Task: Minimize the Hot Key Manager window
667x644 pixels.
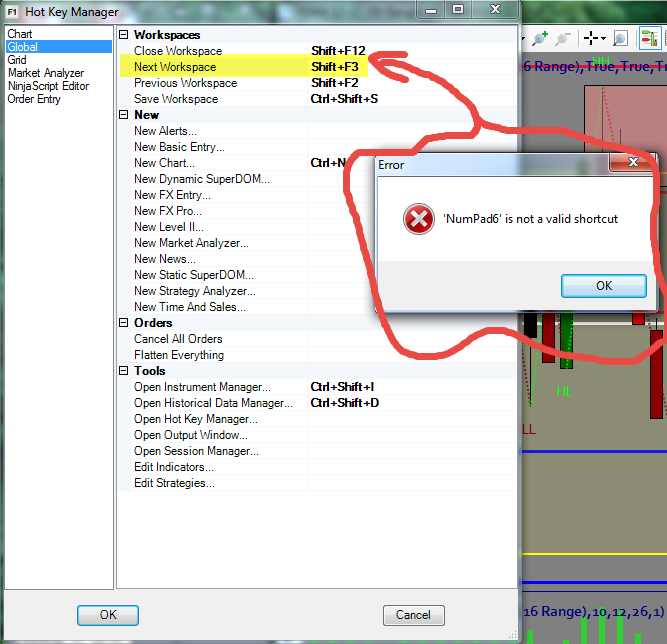Action: coord(431,9)
